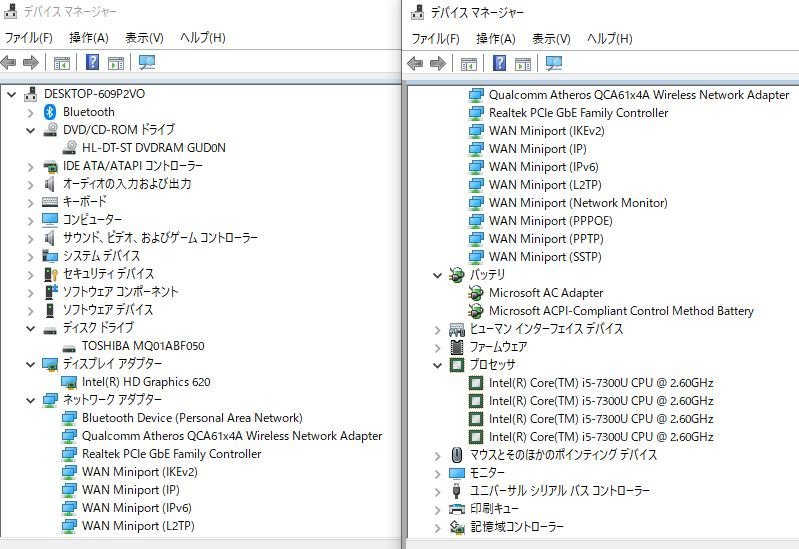Collapse the DVD/CD-ROM ドライブ category
Viewport: 799px width, 549px height.
[31, 130]
